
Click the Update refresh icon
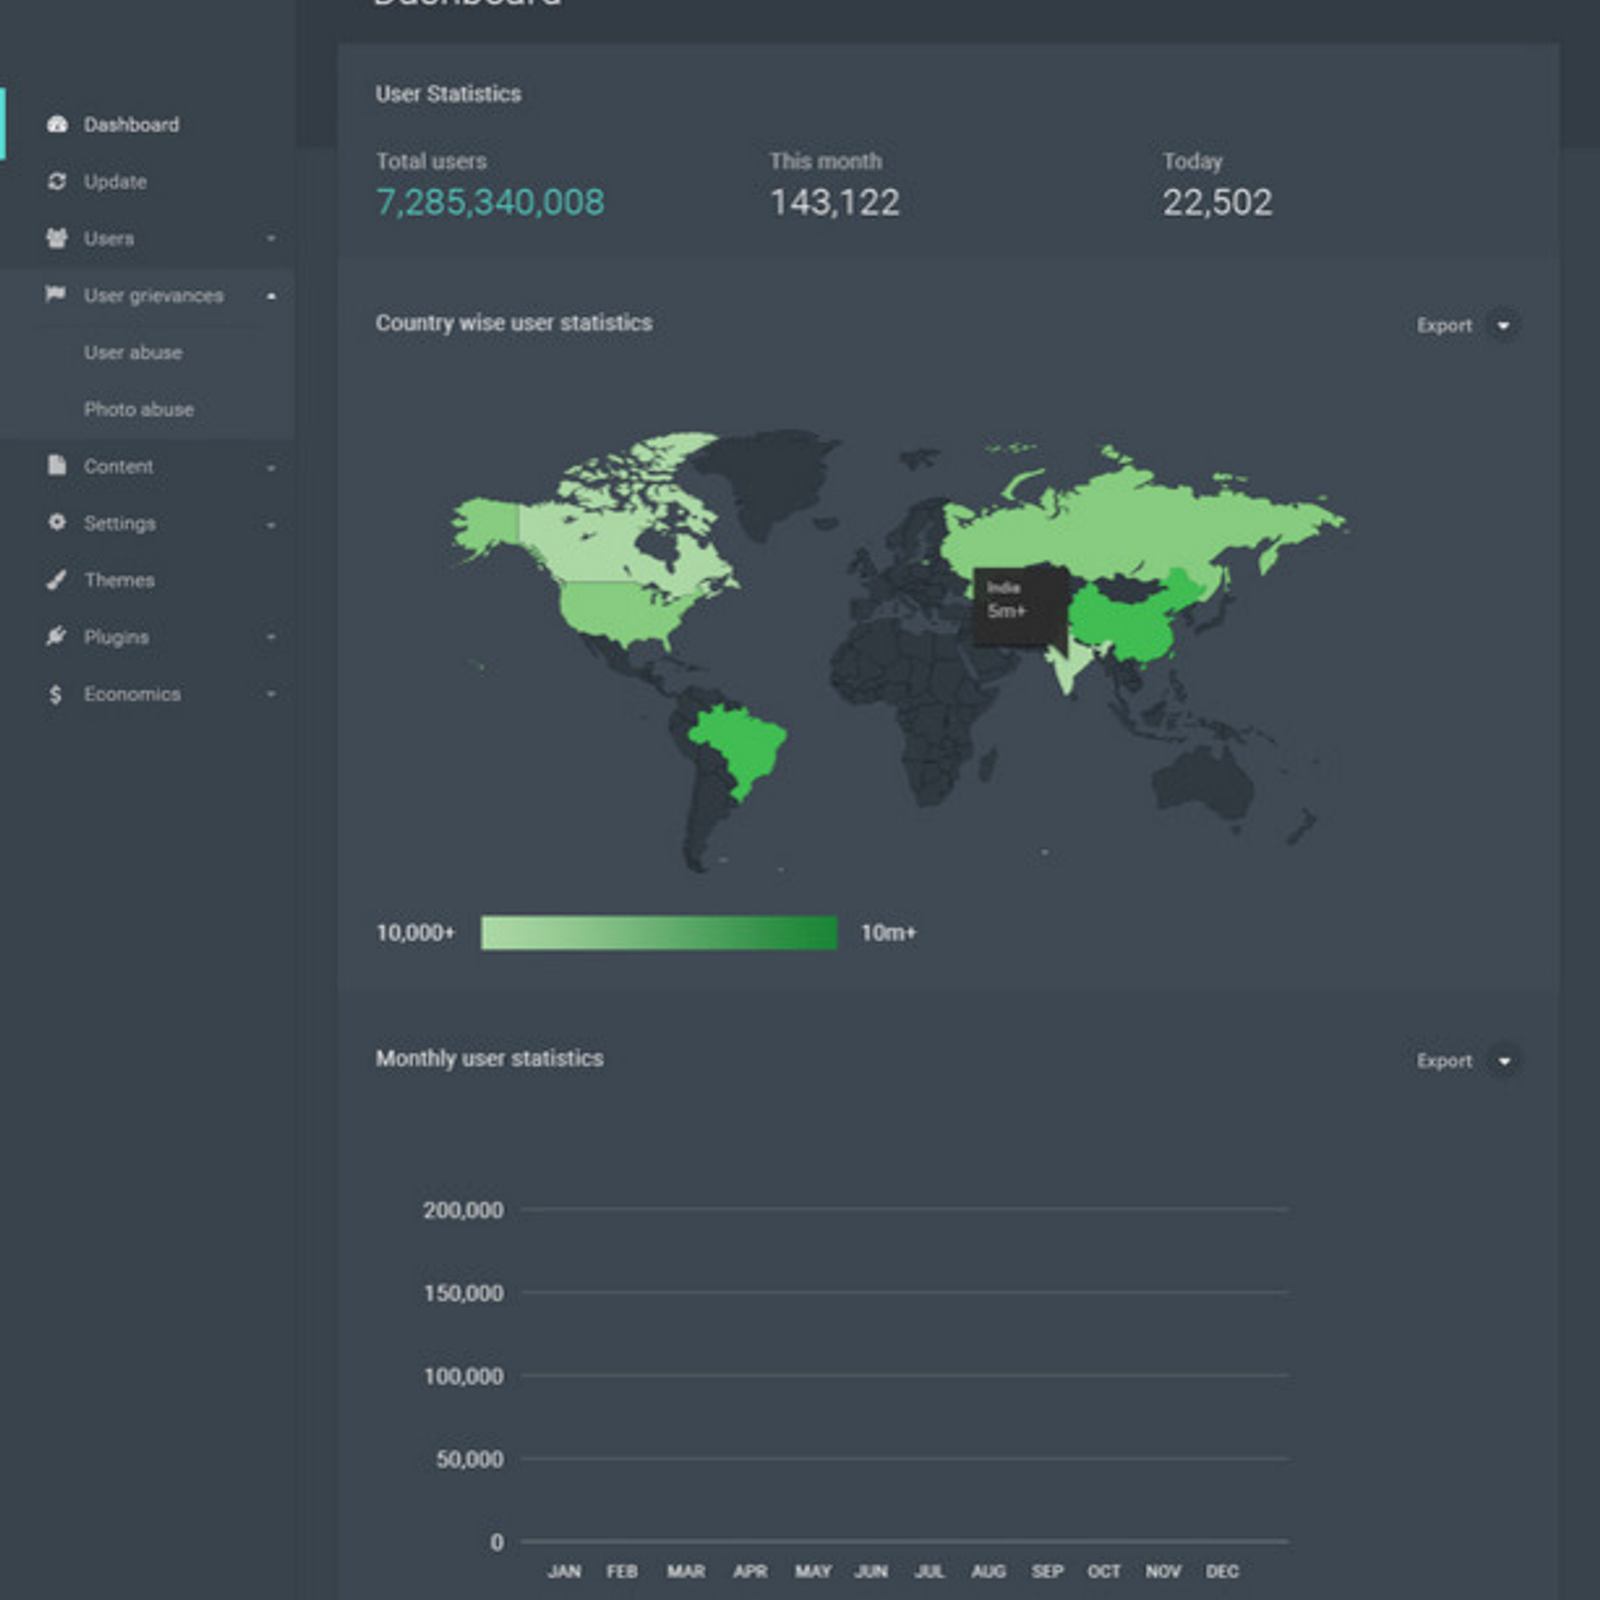click(57, 181)
